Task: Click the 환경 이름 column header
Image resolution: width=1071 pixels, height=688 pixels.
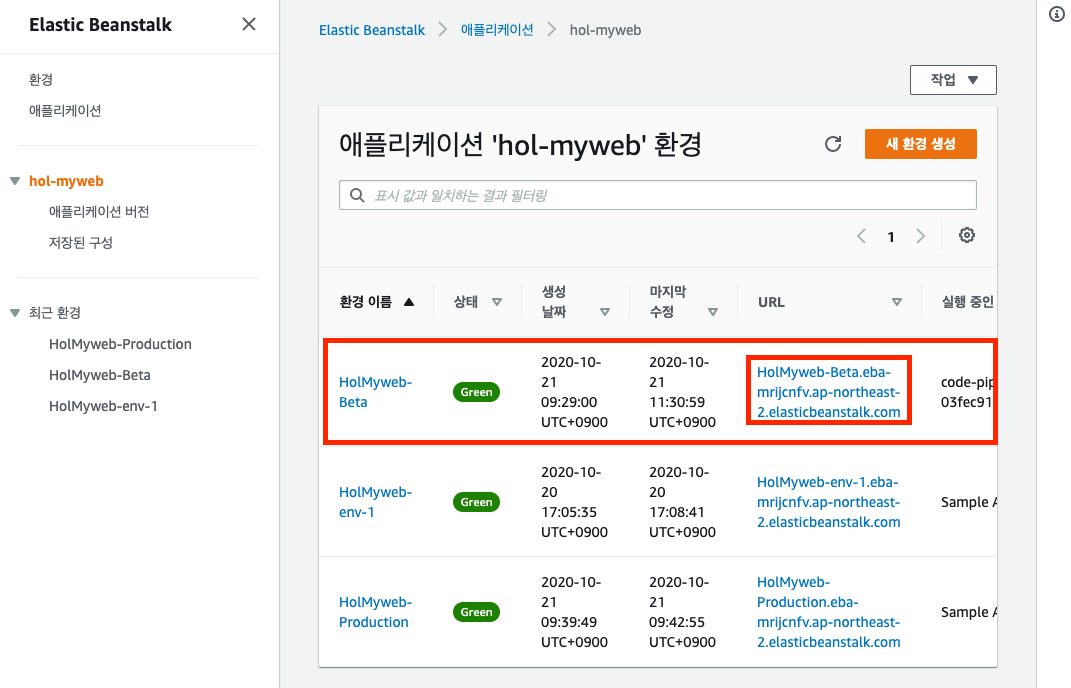Action: 365,302
